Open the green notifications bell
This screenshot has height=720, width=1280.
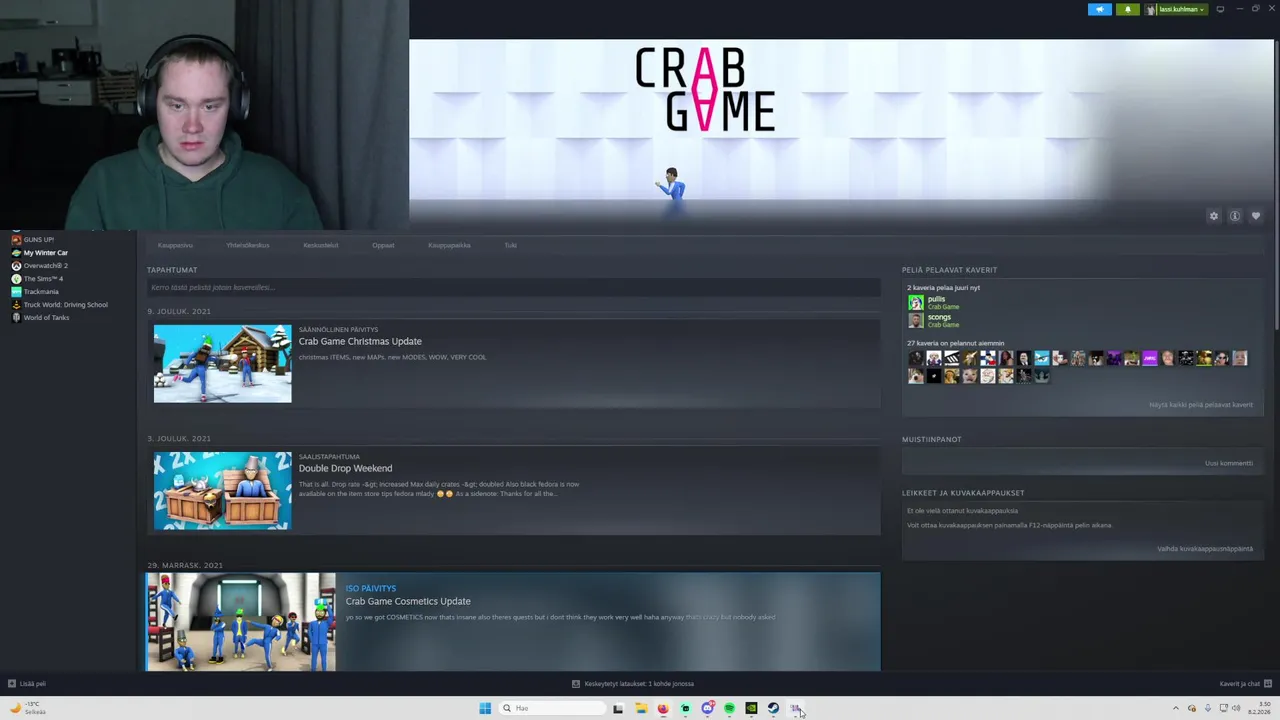point(1128,9)
